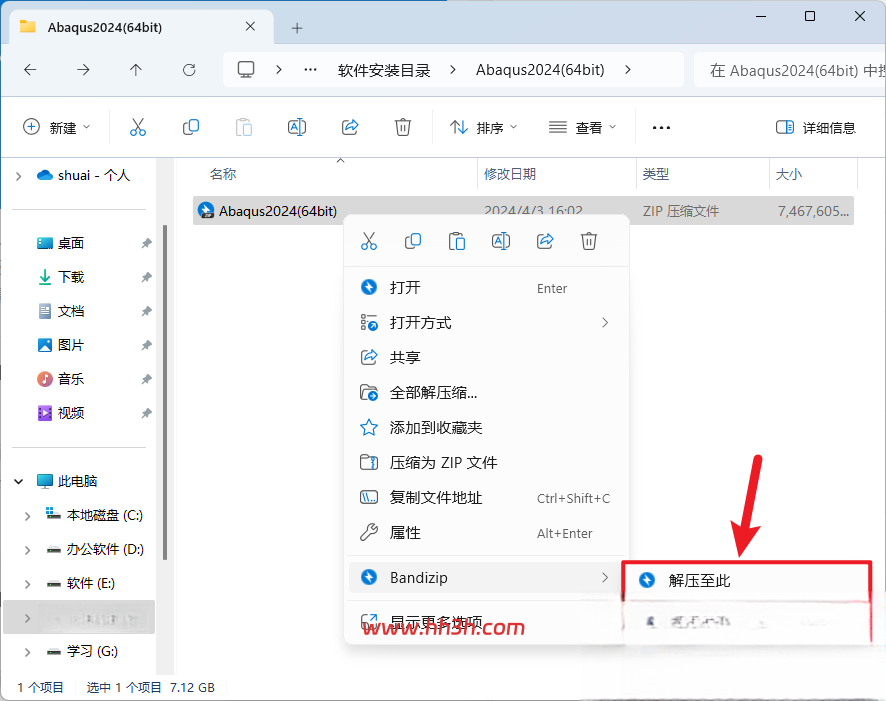Open 视频 in the sidebar
The width and height of the screenshot is (886, 701).
[x=71, y=413]
